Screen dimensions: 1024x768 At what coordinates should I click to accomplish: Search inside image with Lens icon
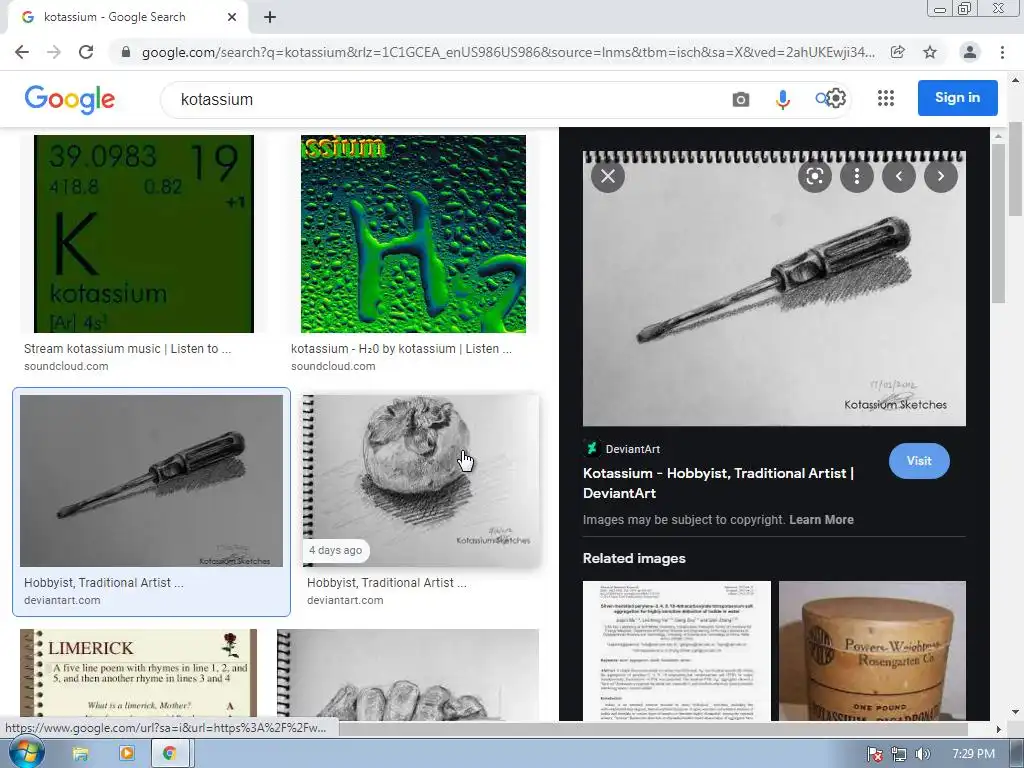click(814, 176)
